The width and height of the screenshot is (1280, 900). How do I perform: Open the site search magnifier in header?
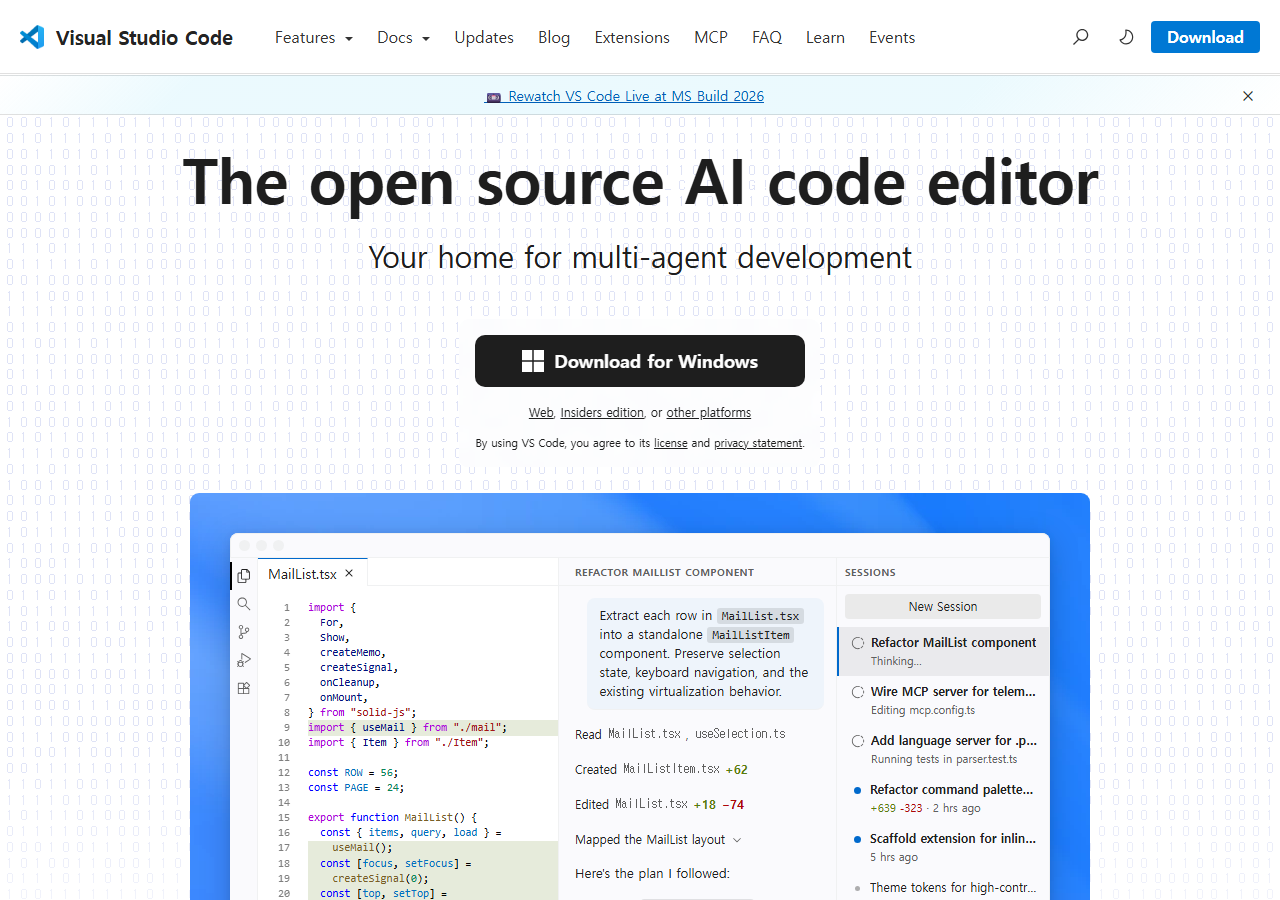click(x=1080, y=37)
